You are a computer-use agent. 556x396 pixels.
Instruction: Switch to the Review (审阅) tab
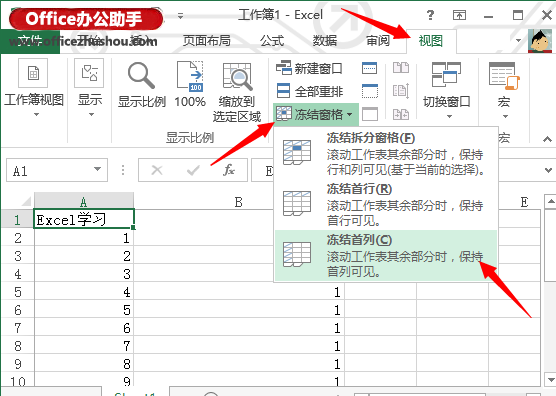(x=378, y=41)
